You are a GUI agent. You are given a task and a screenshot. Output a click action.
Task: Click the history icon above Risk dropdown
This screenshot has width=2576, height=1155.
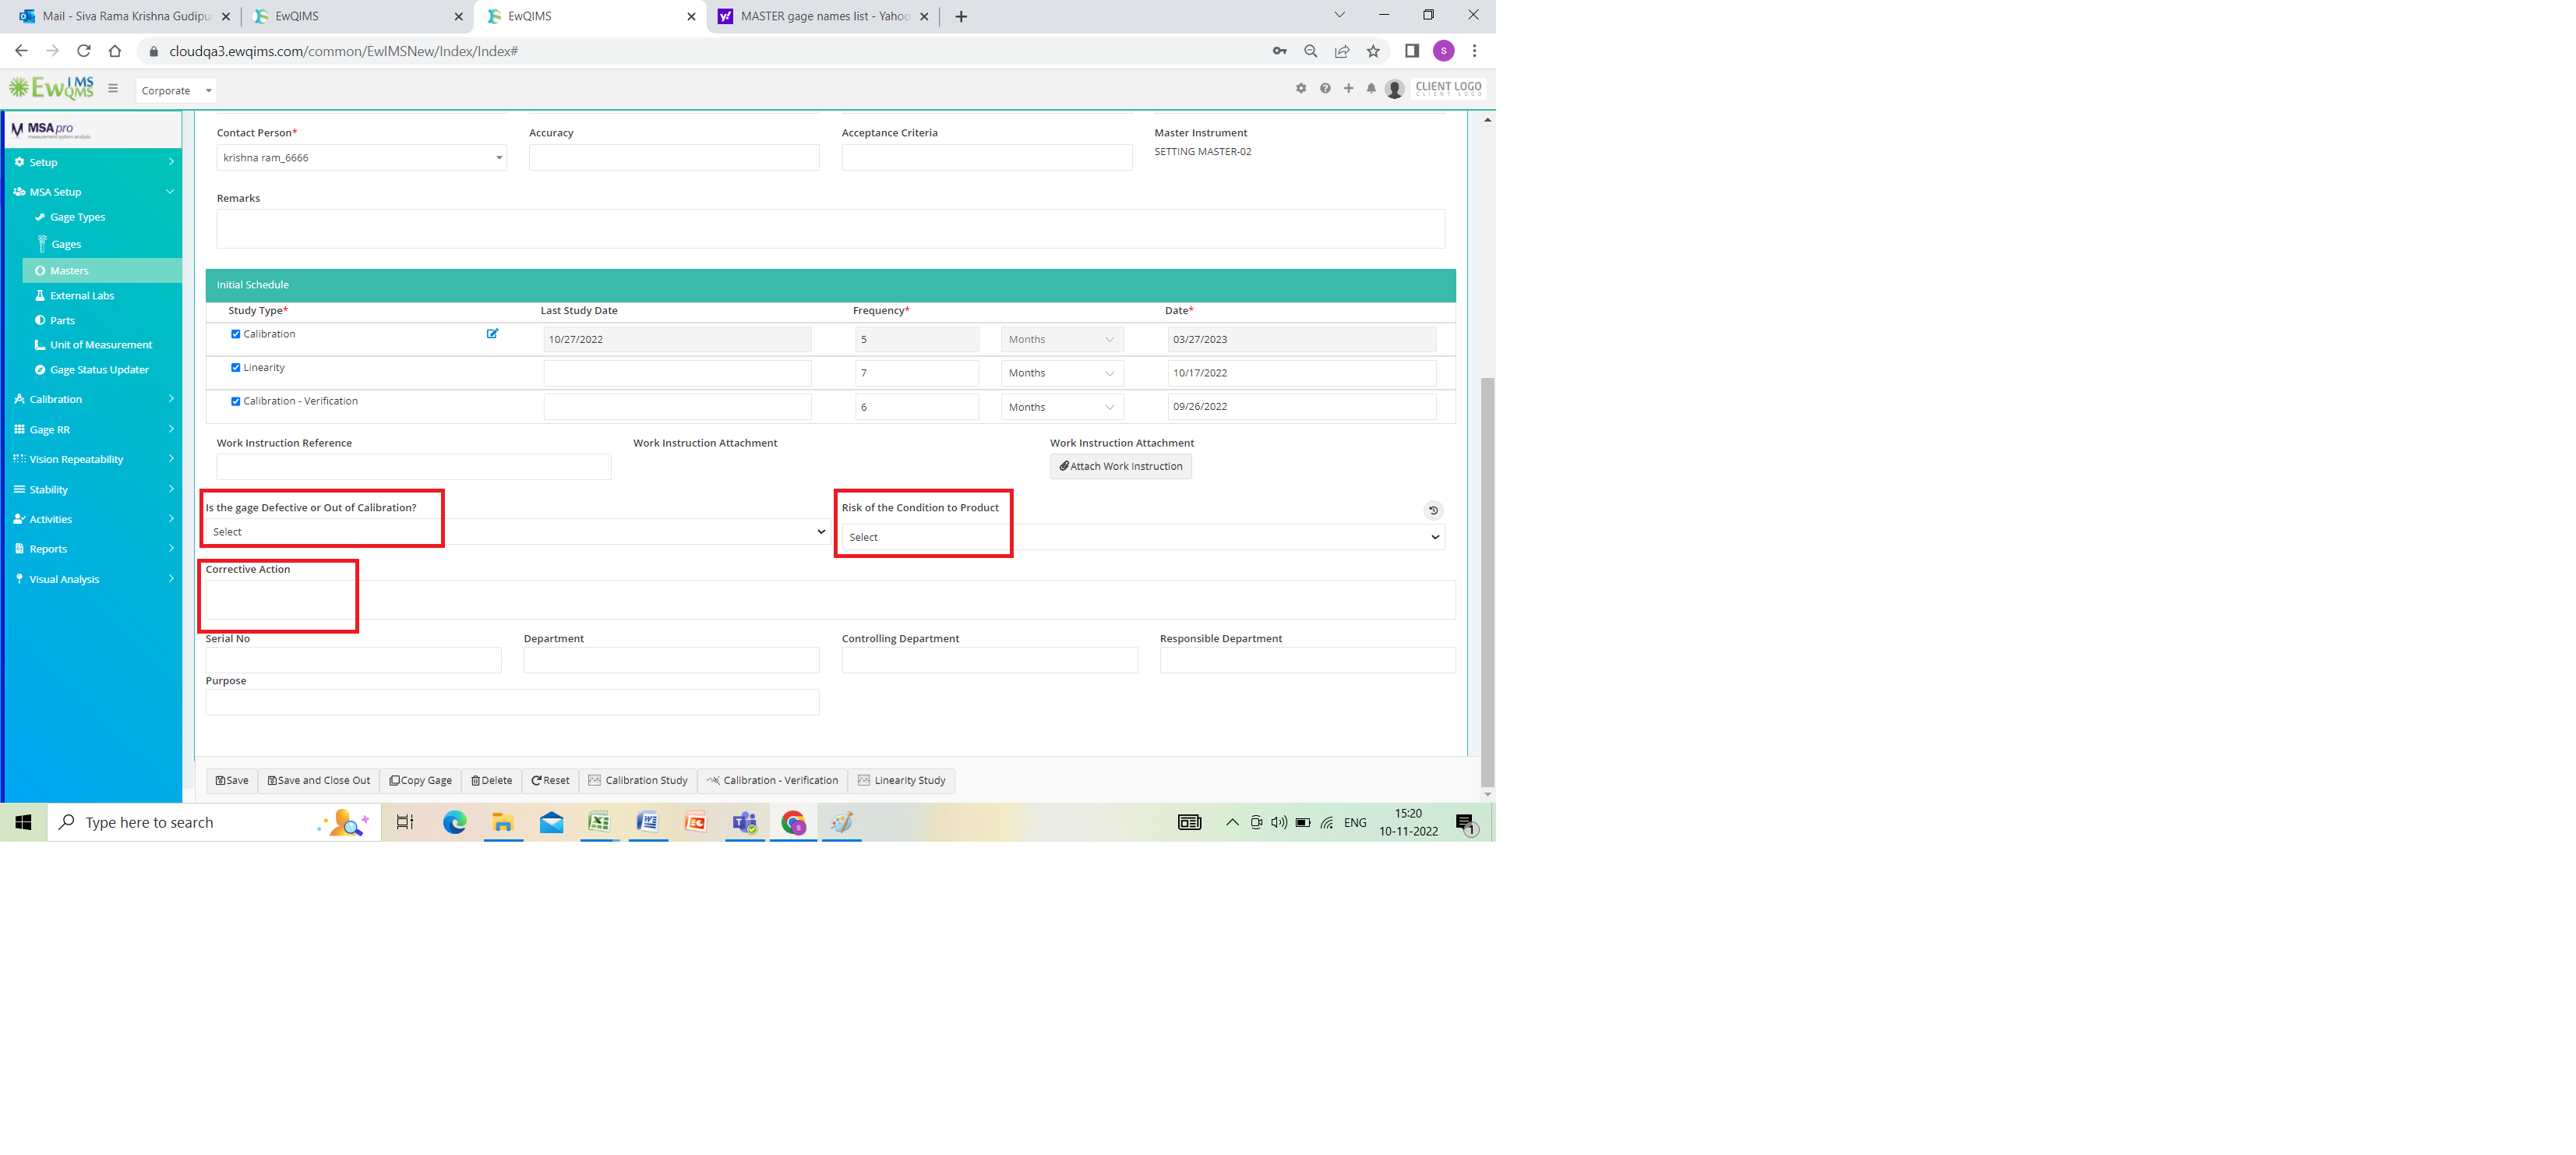(1433, 510)
